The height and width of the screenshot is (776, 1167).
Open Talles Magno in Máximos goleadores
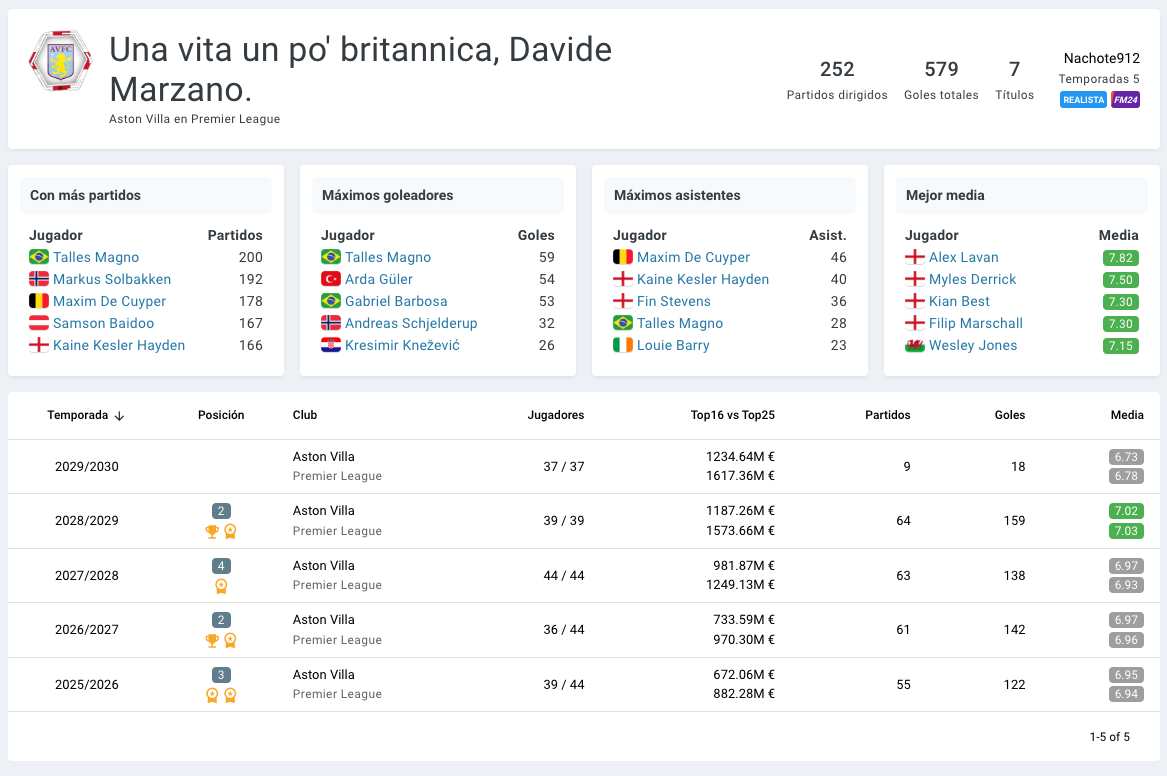(388, 257)
